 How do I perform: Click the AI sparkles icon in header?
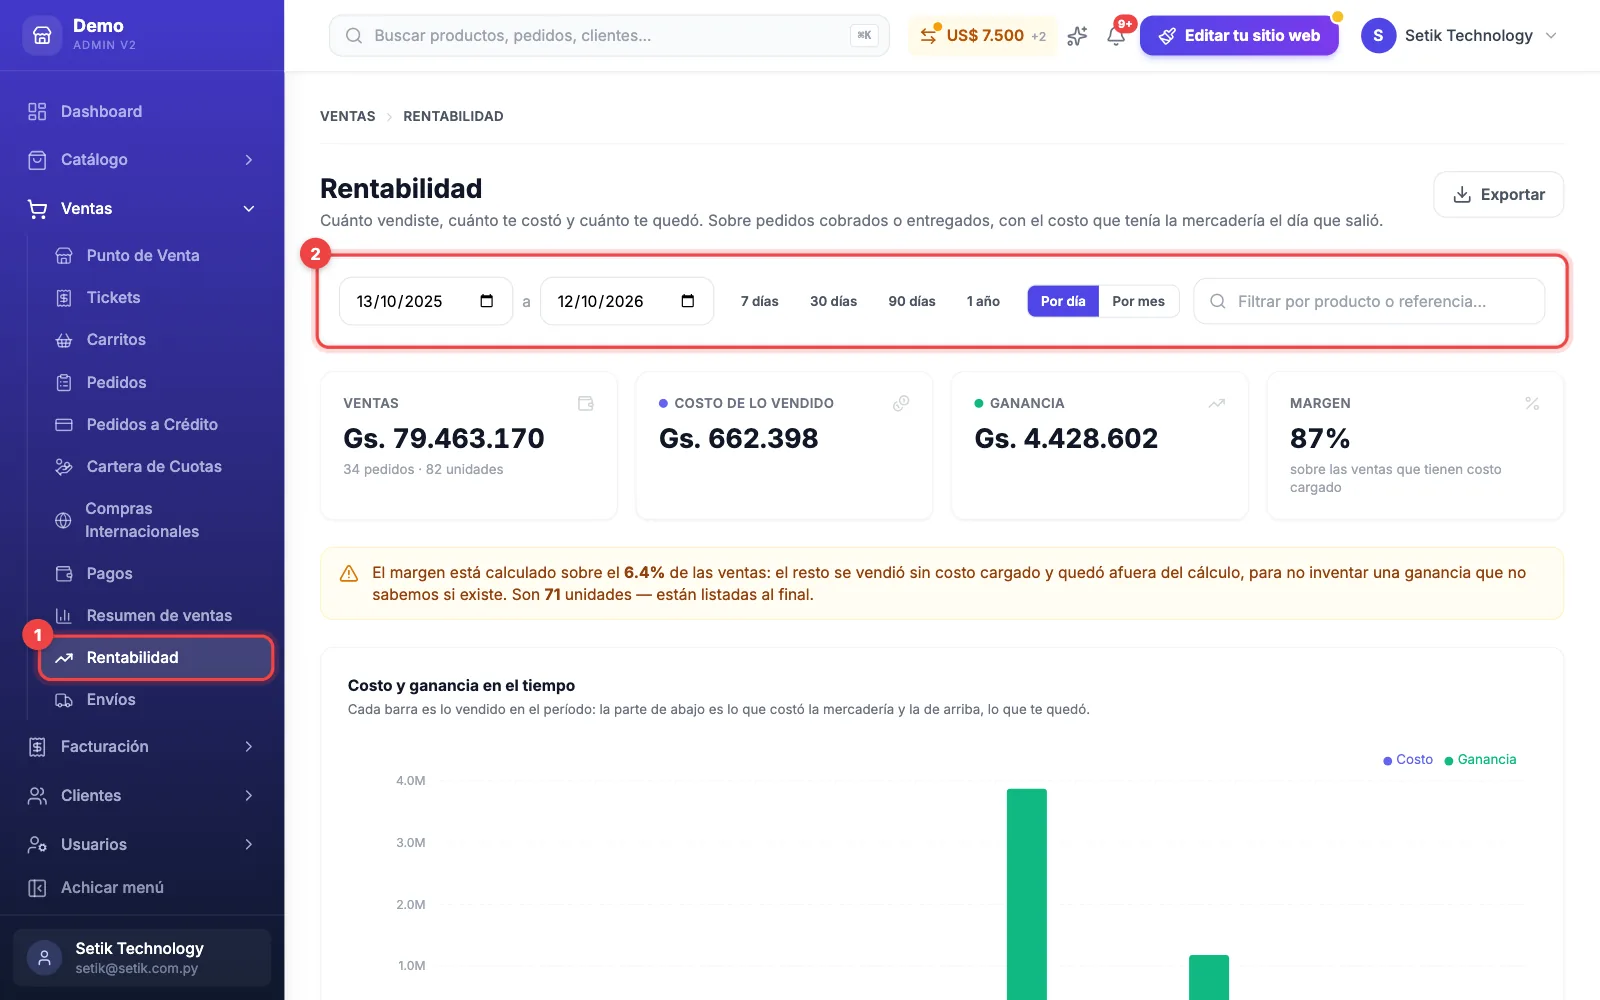pyautogui.click(x=1077, y=36)
